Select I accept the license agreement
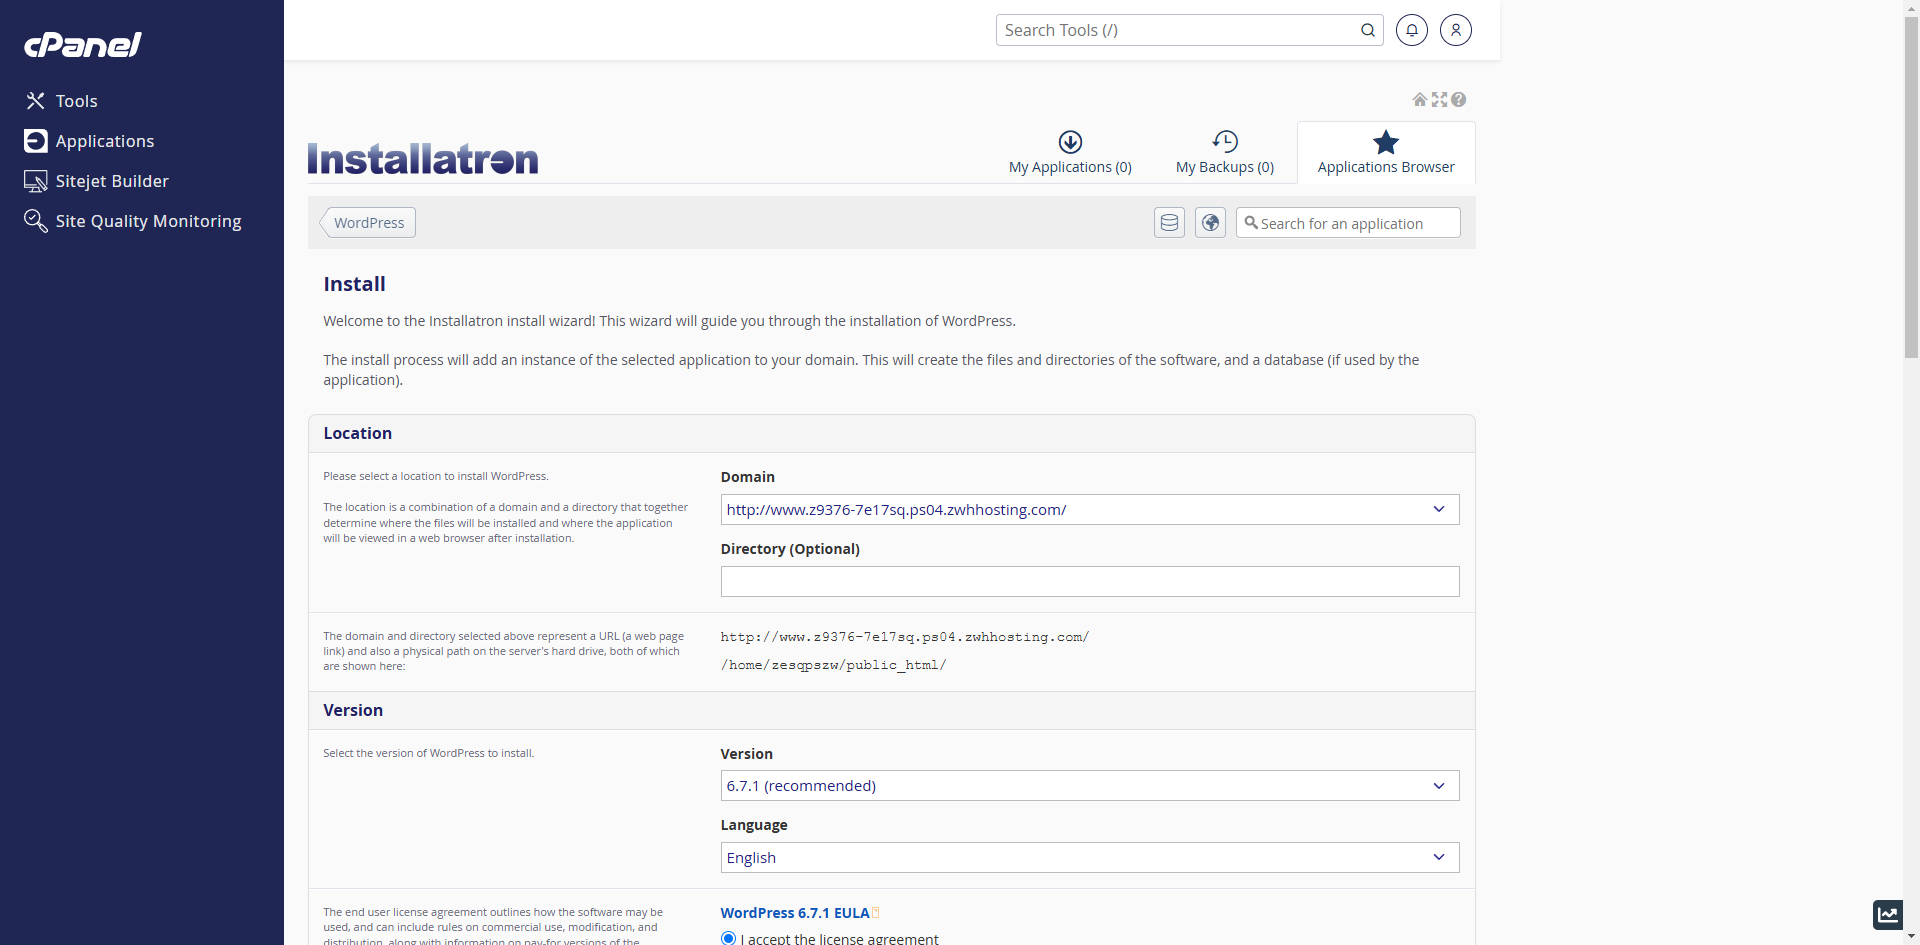 728,939
